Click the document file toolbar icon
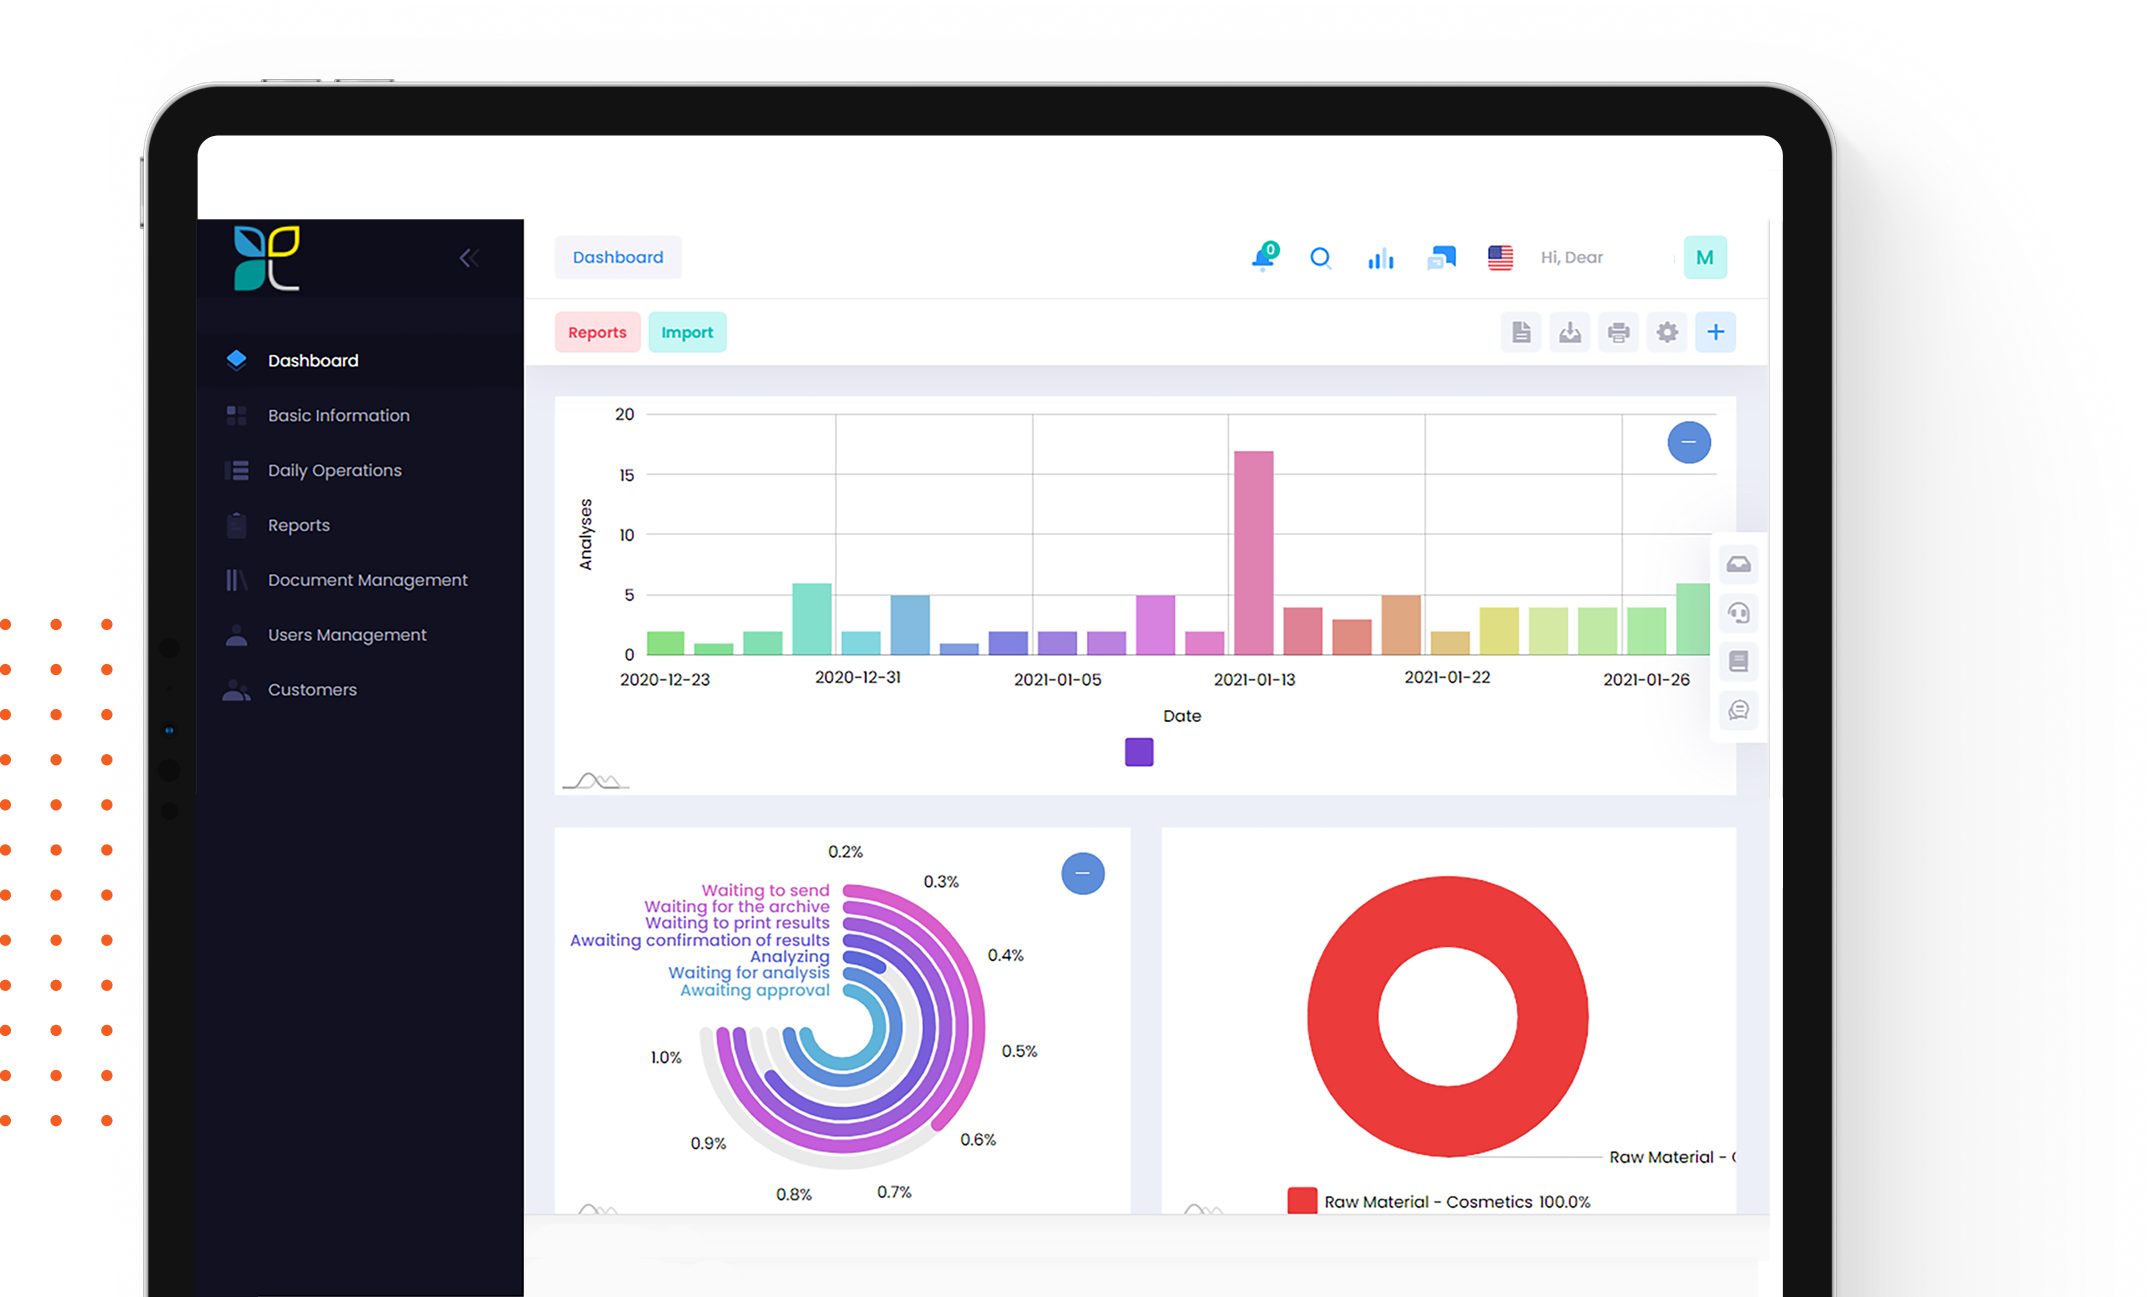 1521,332
